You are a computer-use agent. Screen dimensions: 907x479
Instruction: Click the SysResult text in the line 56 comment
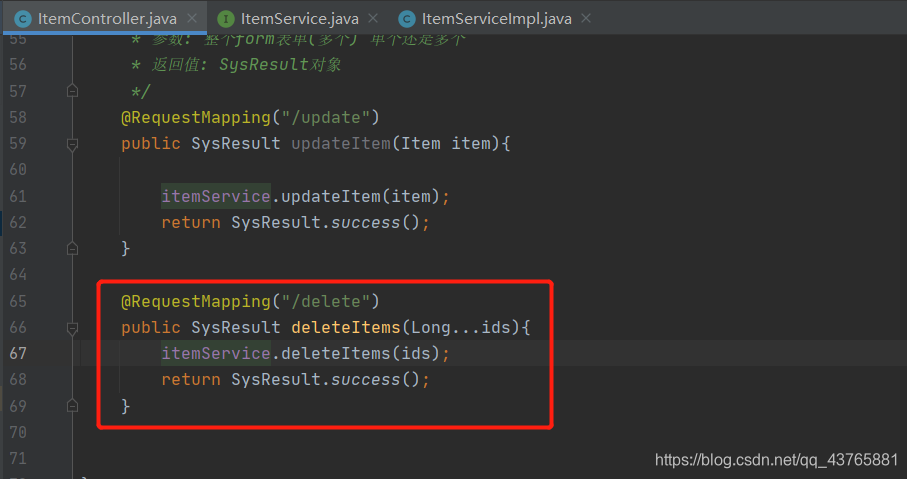(264, 64)
